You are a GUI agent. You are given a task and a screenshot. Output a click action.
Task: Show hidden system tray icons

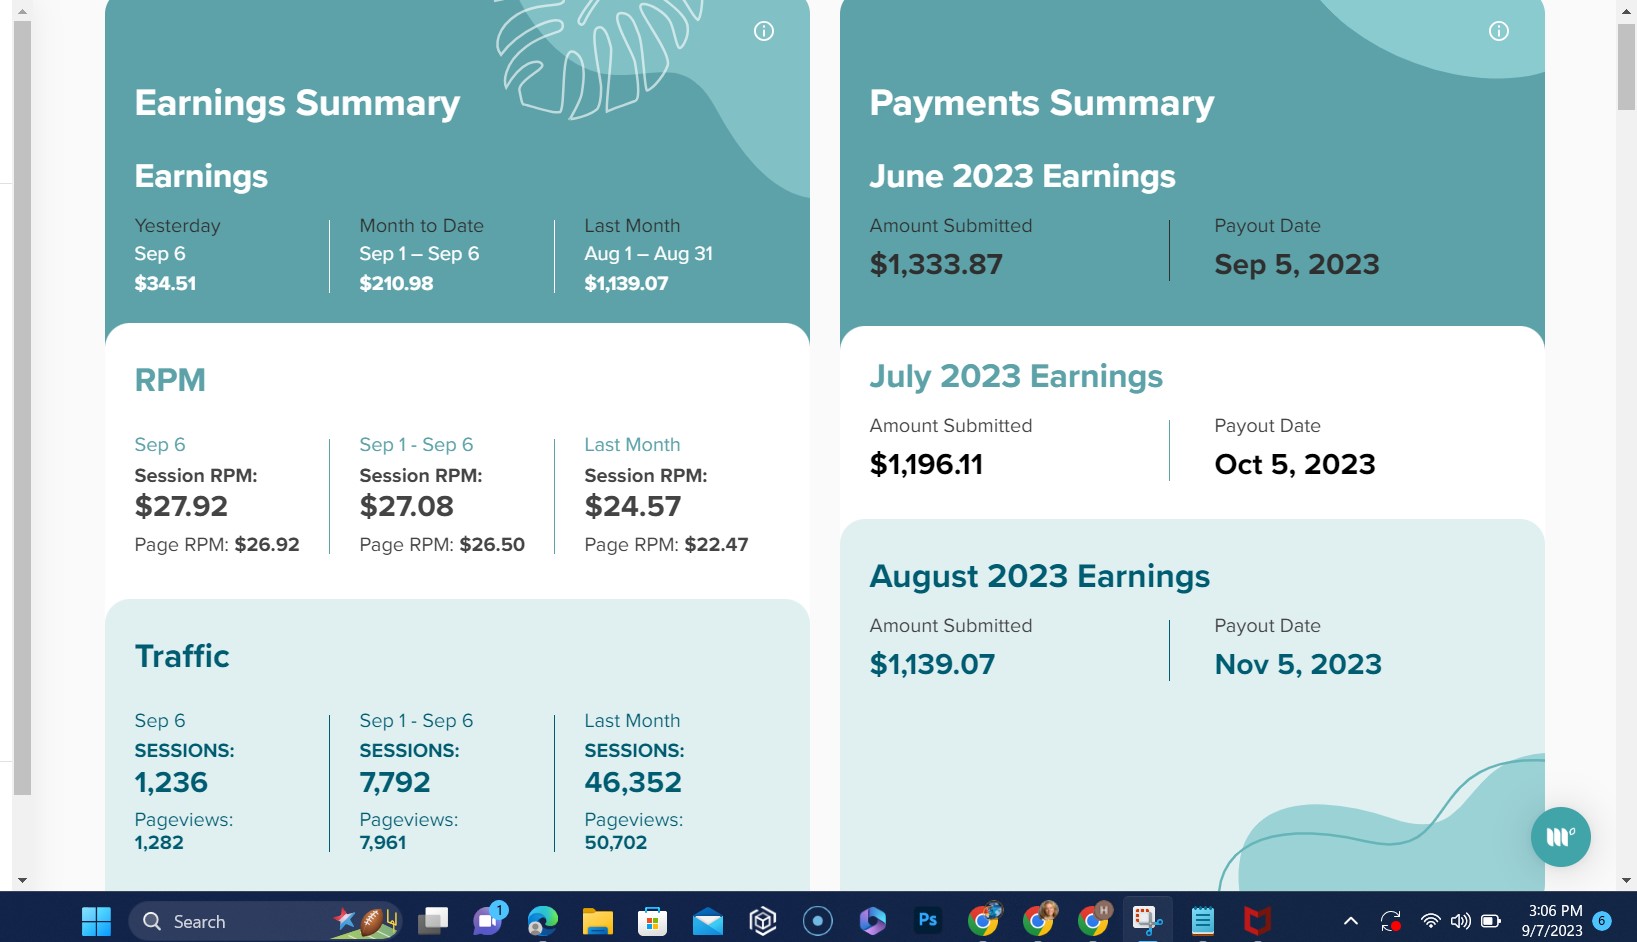[x=1350, y=921]
